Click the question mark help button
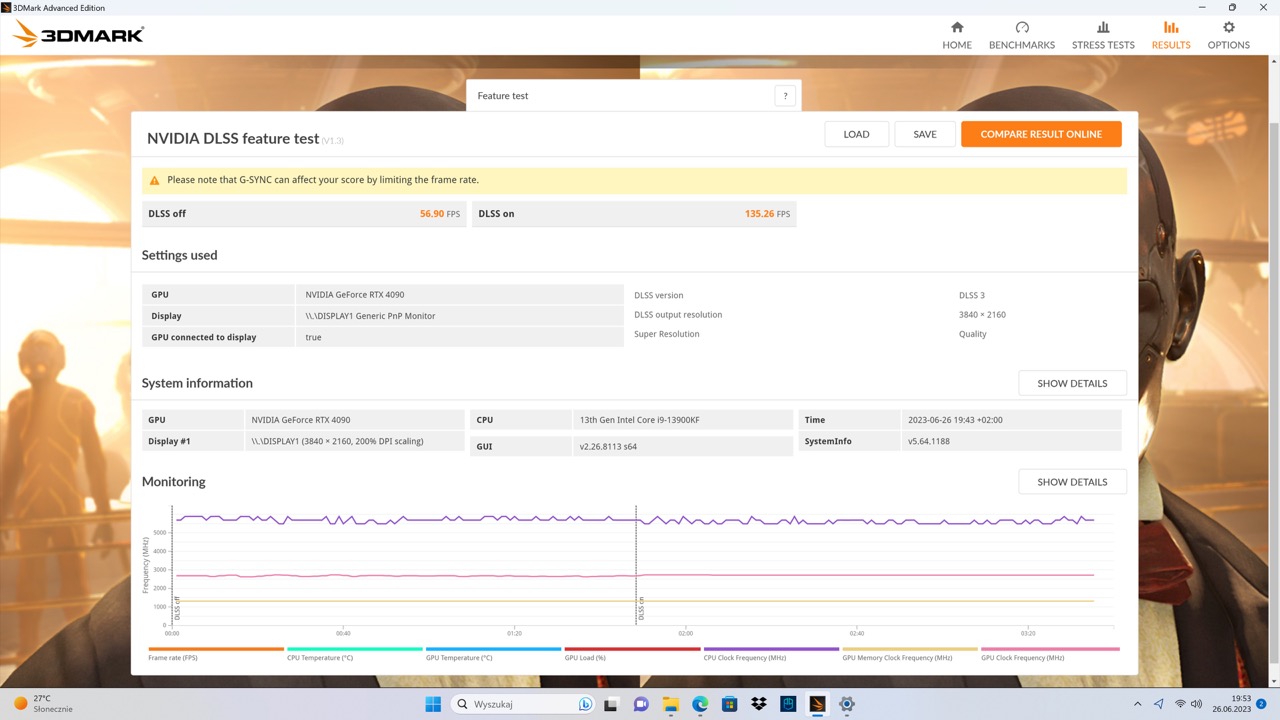Viewport: 1280px width, 720px height. tap(785, 96)
